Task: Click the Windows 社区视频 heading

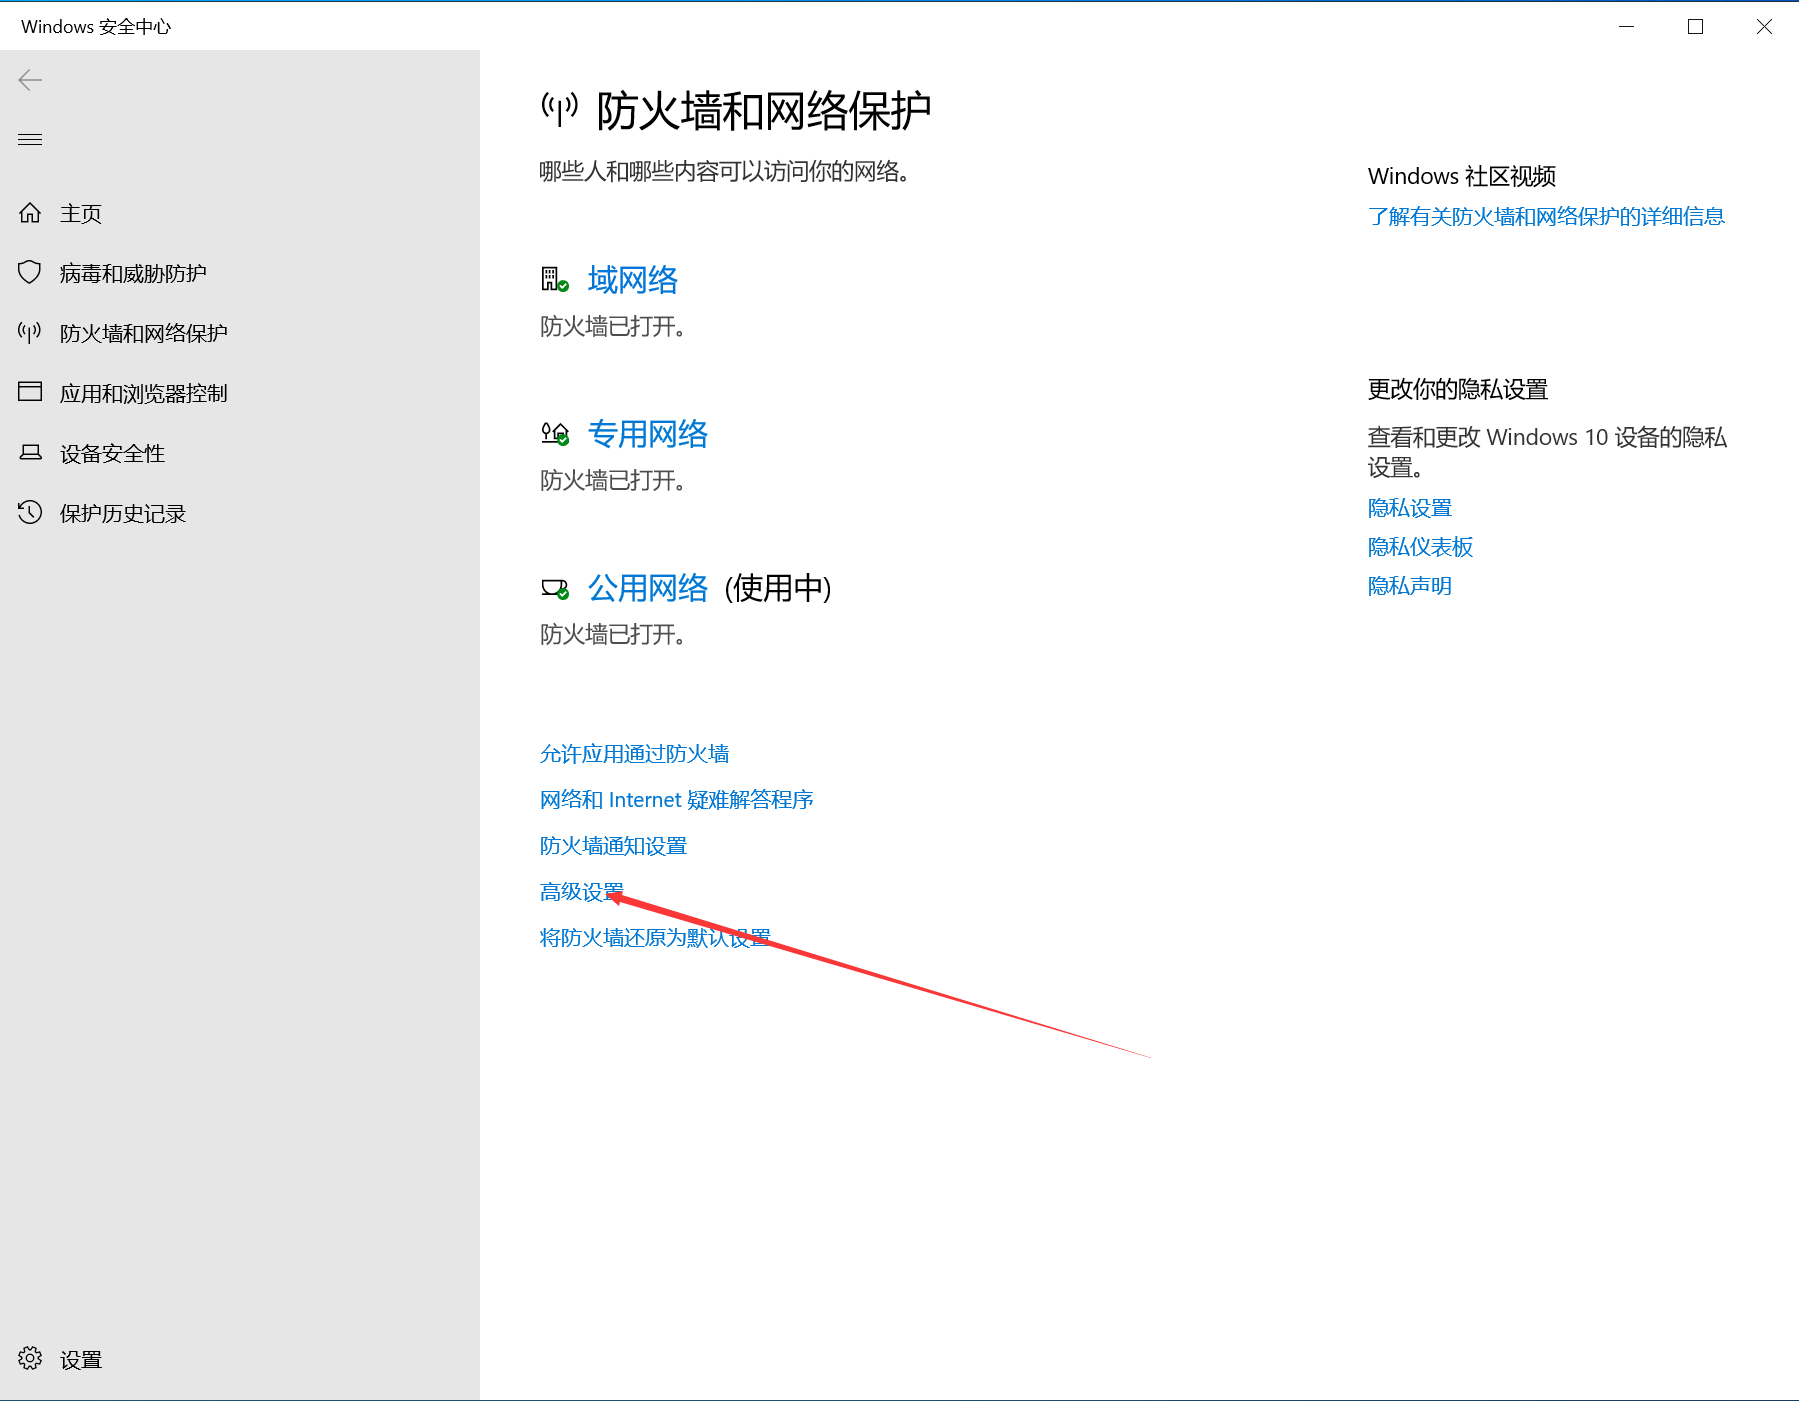Action: 1462,177
